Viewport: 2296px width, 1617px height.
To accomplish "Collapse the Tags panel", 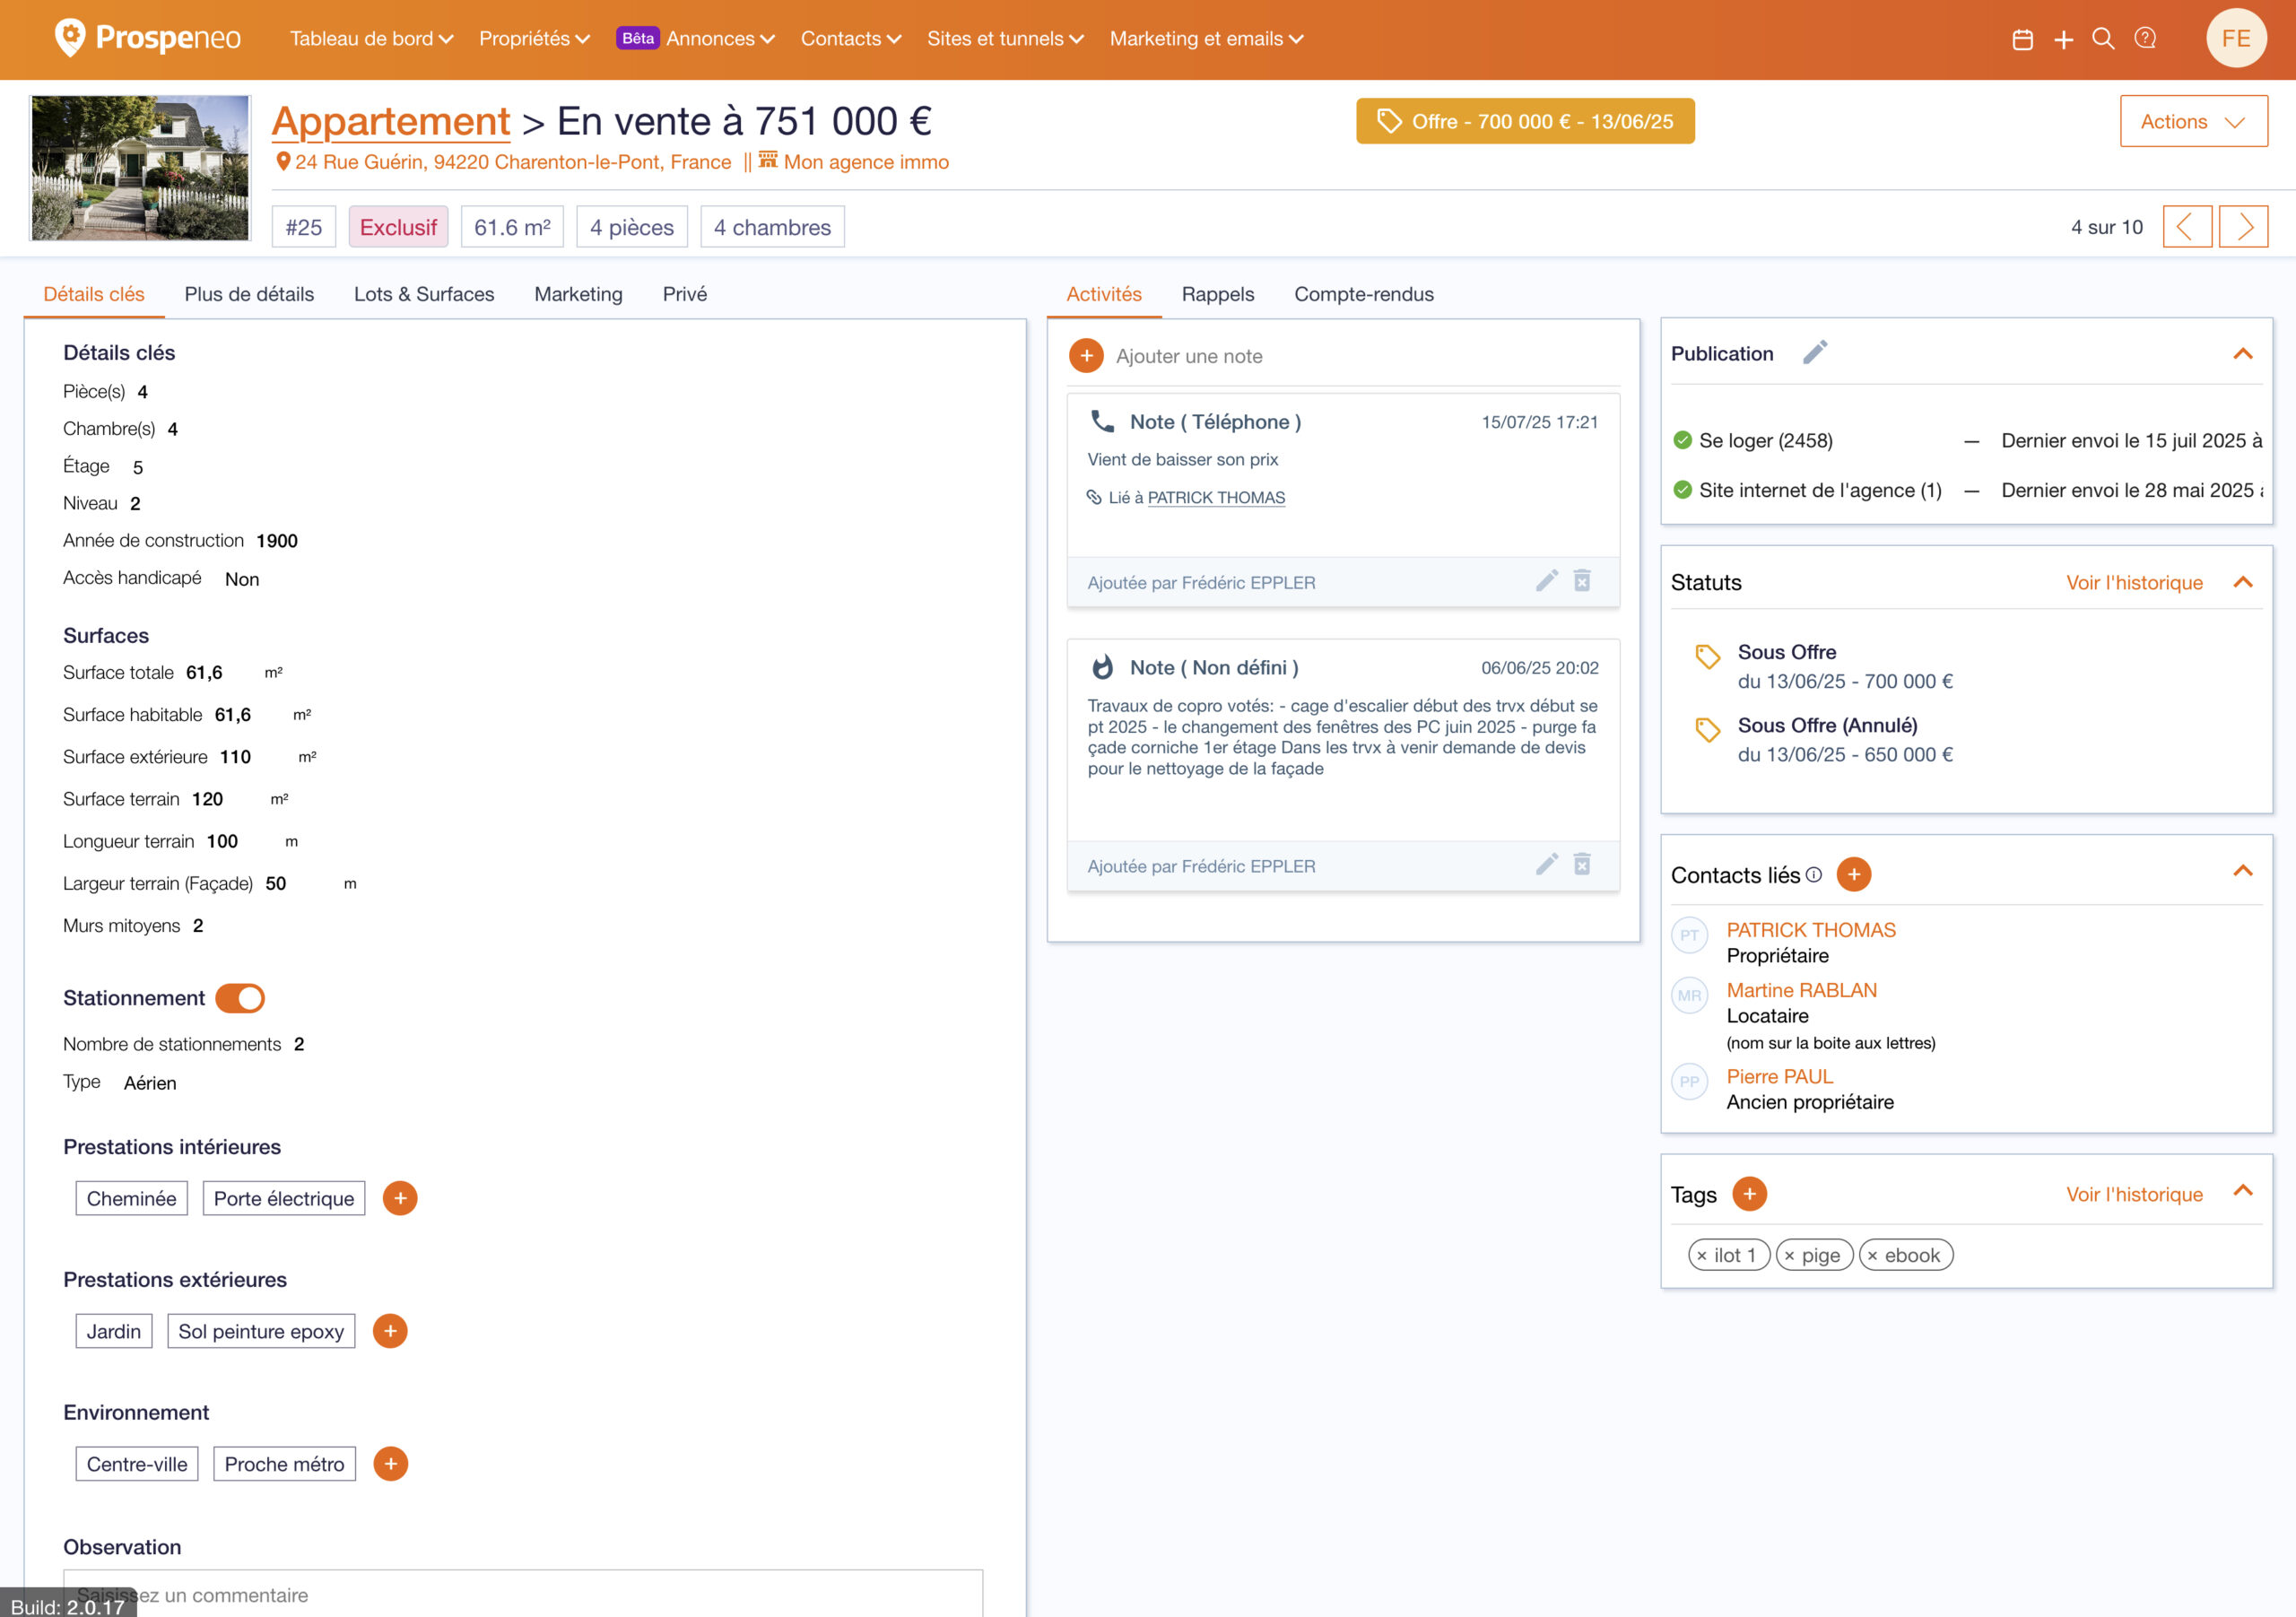I will pyautogui.click(x=2243, y=1190).
